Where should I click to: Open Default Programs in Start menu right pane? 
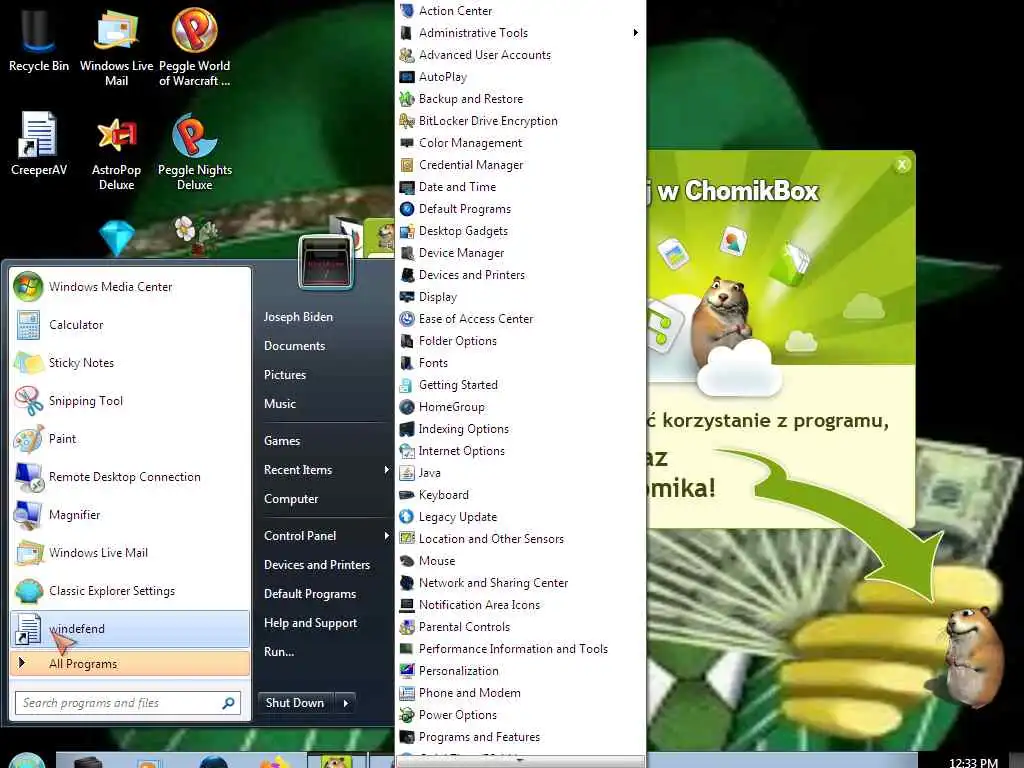point(310,594)
